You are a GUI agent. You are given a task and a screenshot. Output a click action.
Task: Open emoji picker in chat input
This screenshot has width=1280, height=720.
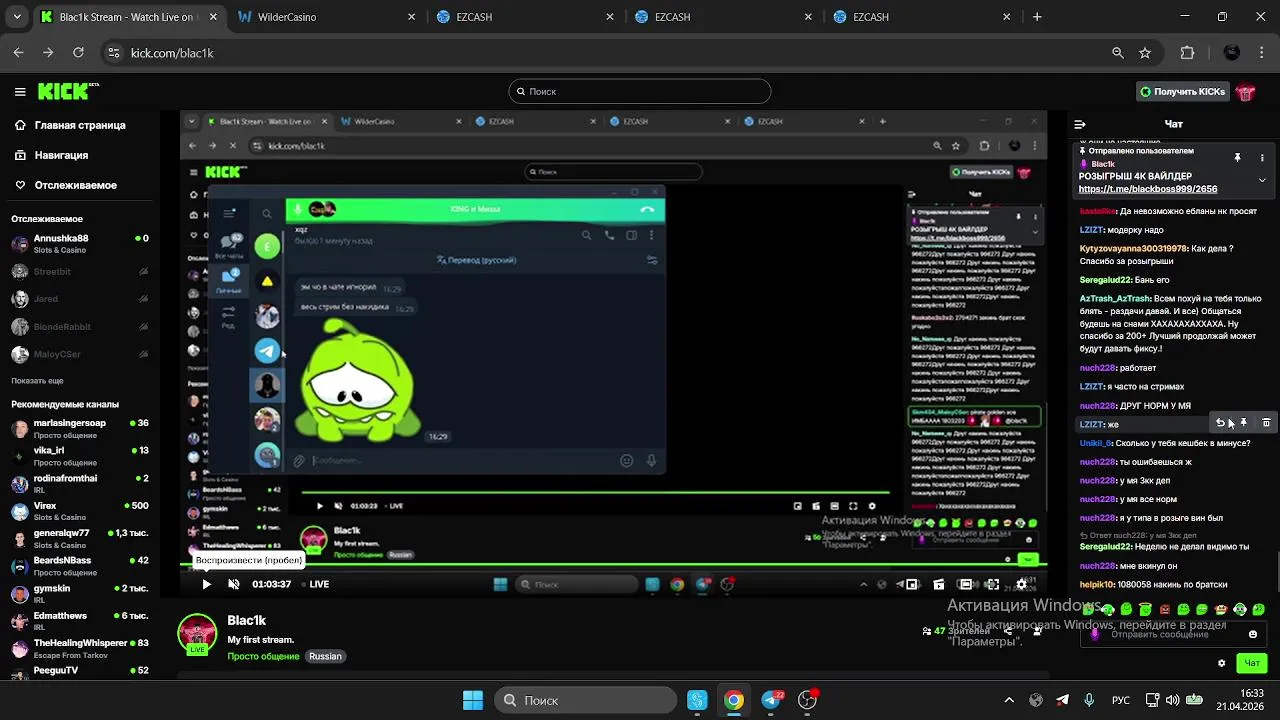[1253, 634]
